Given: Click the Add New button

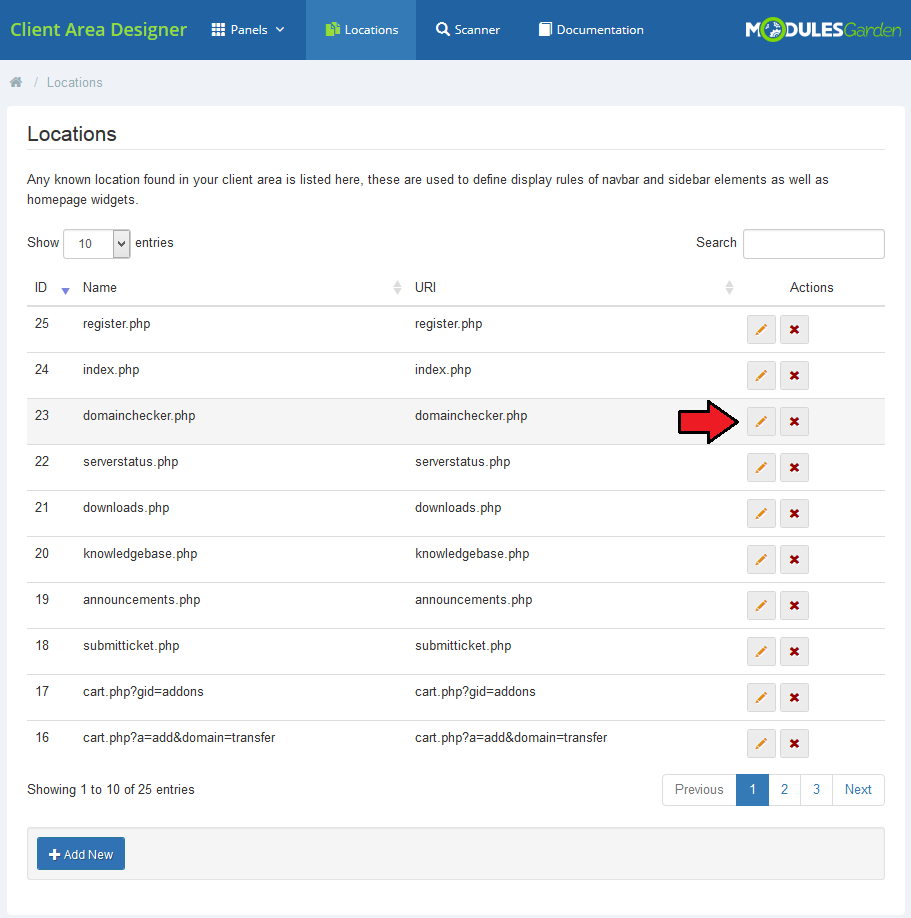Looking at the screenshot, I should [81, 854].
